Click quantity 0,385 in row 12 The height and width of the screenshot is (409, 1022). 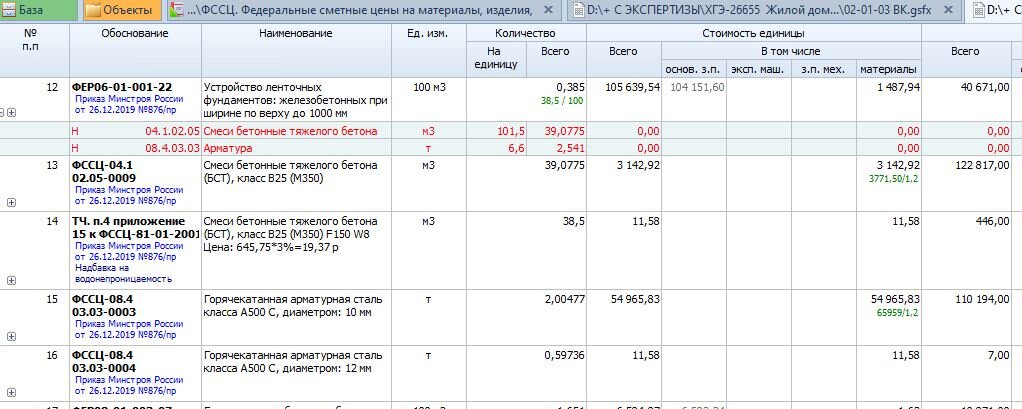click(x=570, y=87)
